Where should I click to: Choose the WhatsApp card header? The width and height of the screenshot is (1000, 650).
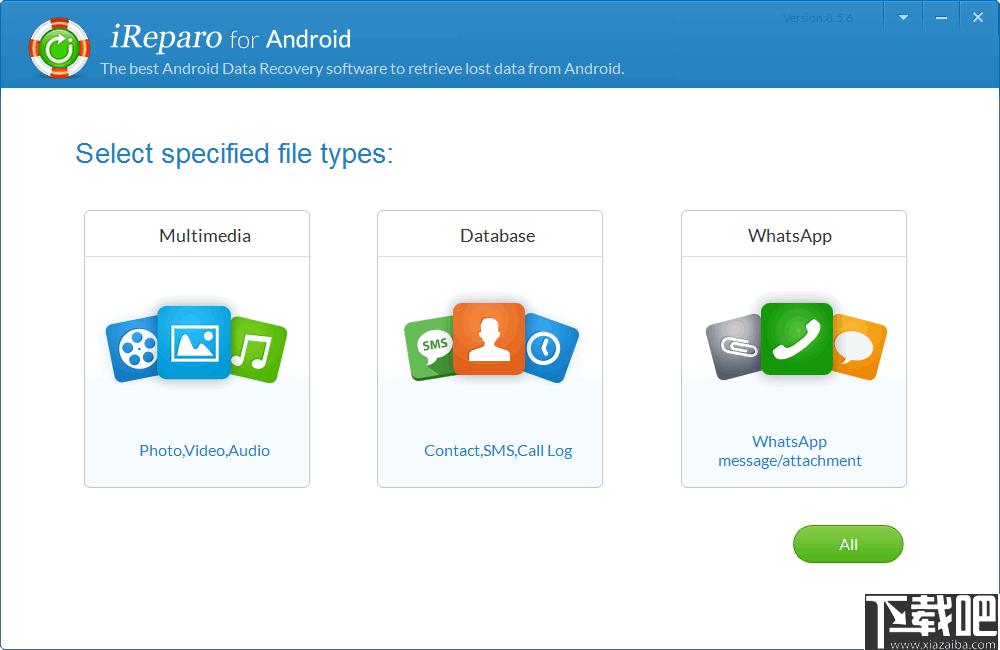(x=794, y=235)
